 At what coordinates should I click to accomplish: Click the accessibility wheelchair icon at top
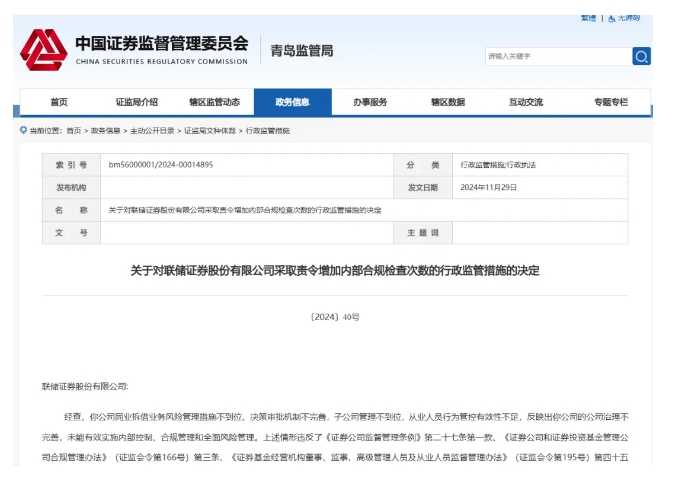pyautogui.click(x=612, y=18)
